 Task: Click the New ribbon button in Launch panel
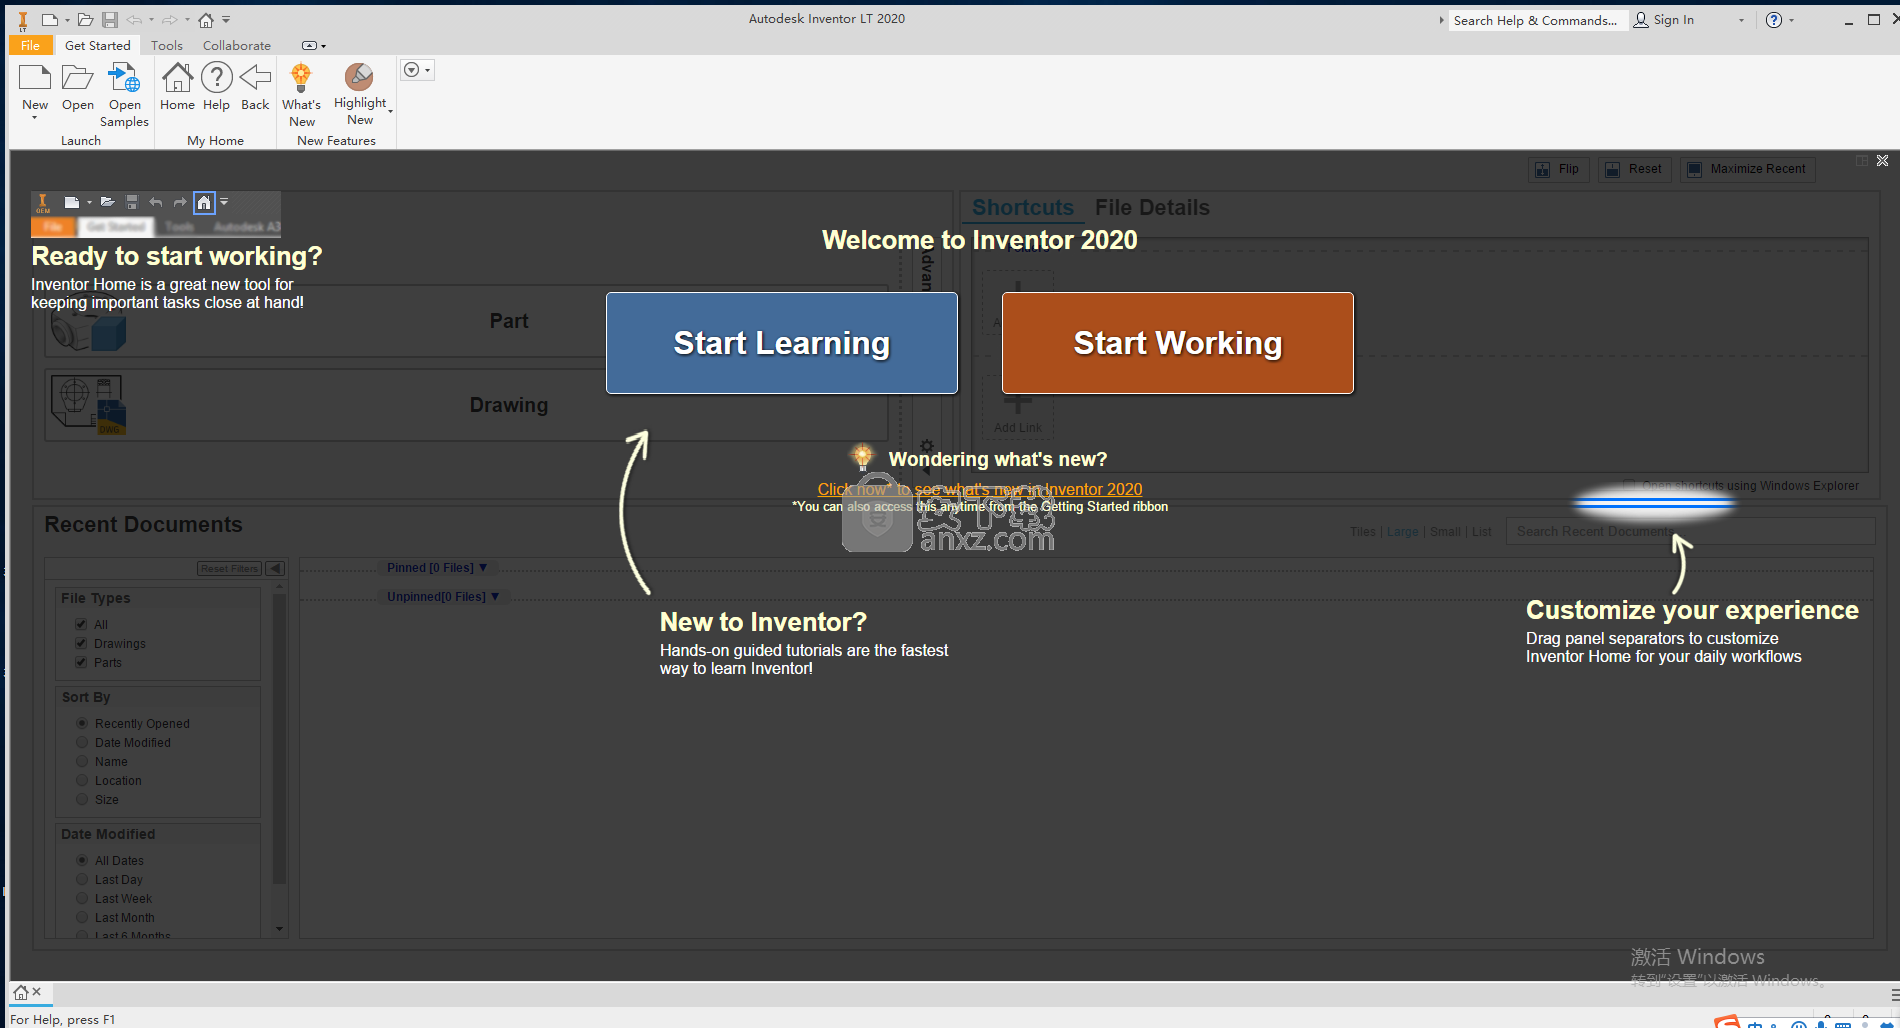[x=35, y=91]
